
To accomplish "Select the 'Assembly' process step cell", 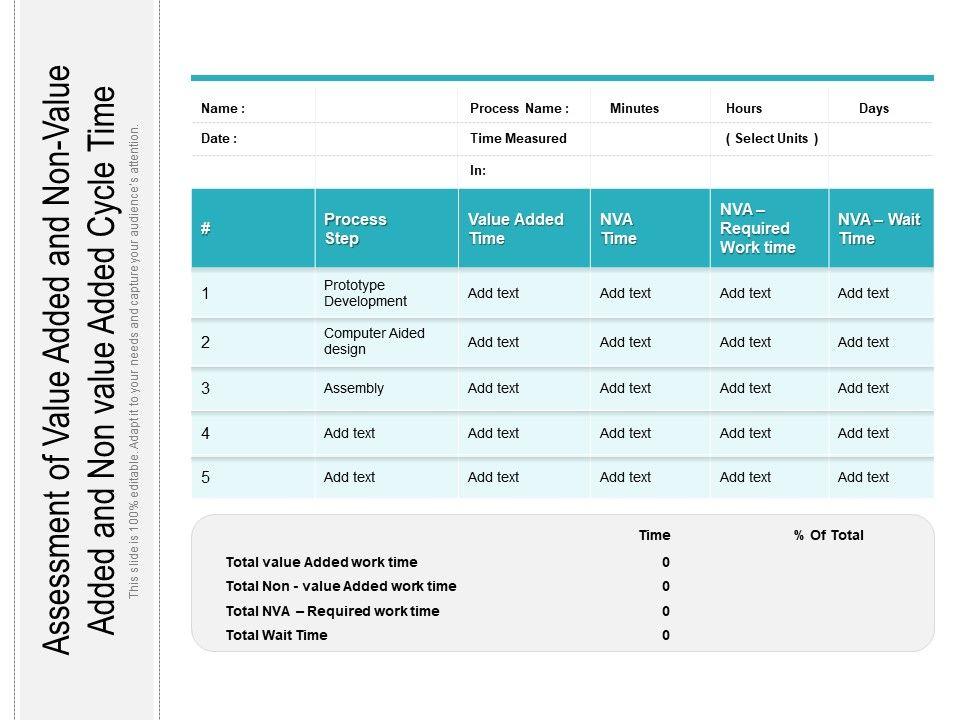I will pyautogui.click(x=354, y=388).
